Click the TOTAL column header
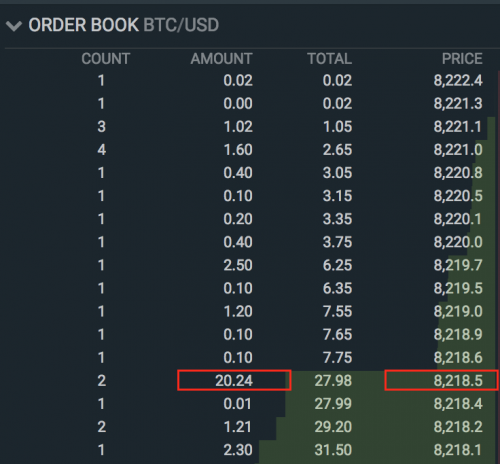 pos(330,59)
